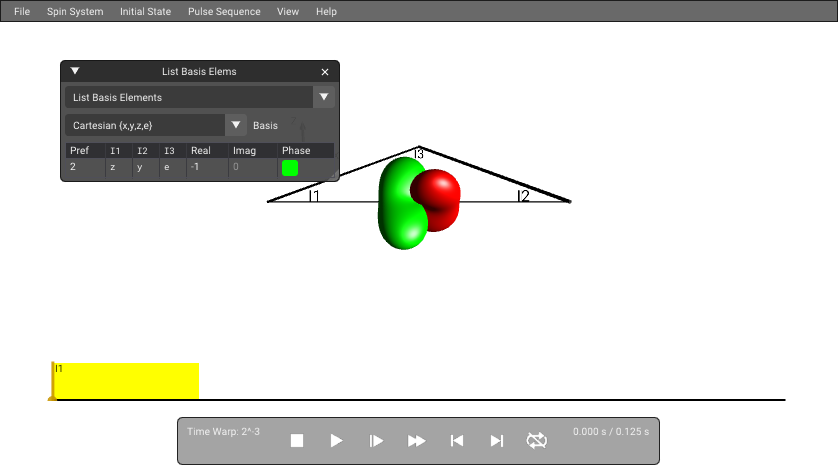Viewport: 838px width, 465px height.
Task: Collapse the List Basis Elems panel triangle
Action: click(75, 71)
